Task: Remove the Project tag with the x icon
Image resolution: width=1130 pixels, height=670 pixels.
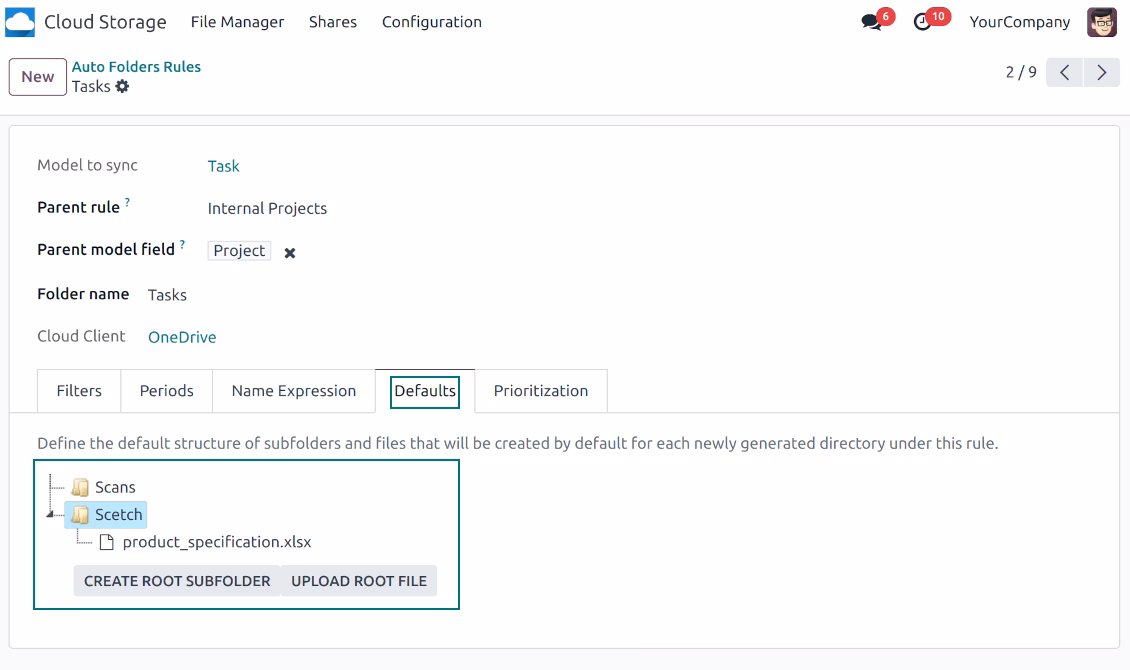Action: pyautogui.click(x=290, y=253)
